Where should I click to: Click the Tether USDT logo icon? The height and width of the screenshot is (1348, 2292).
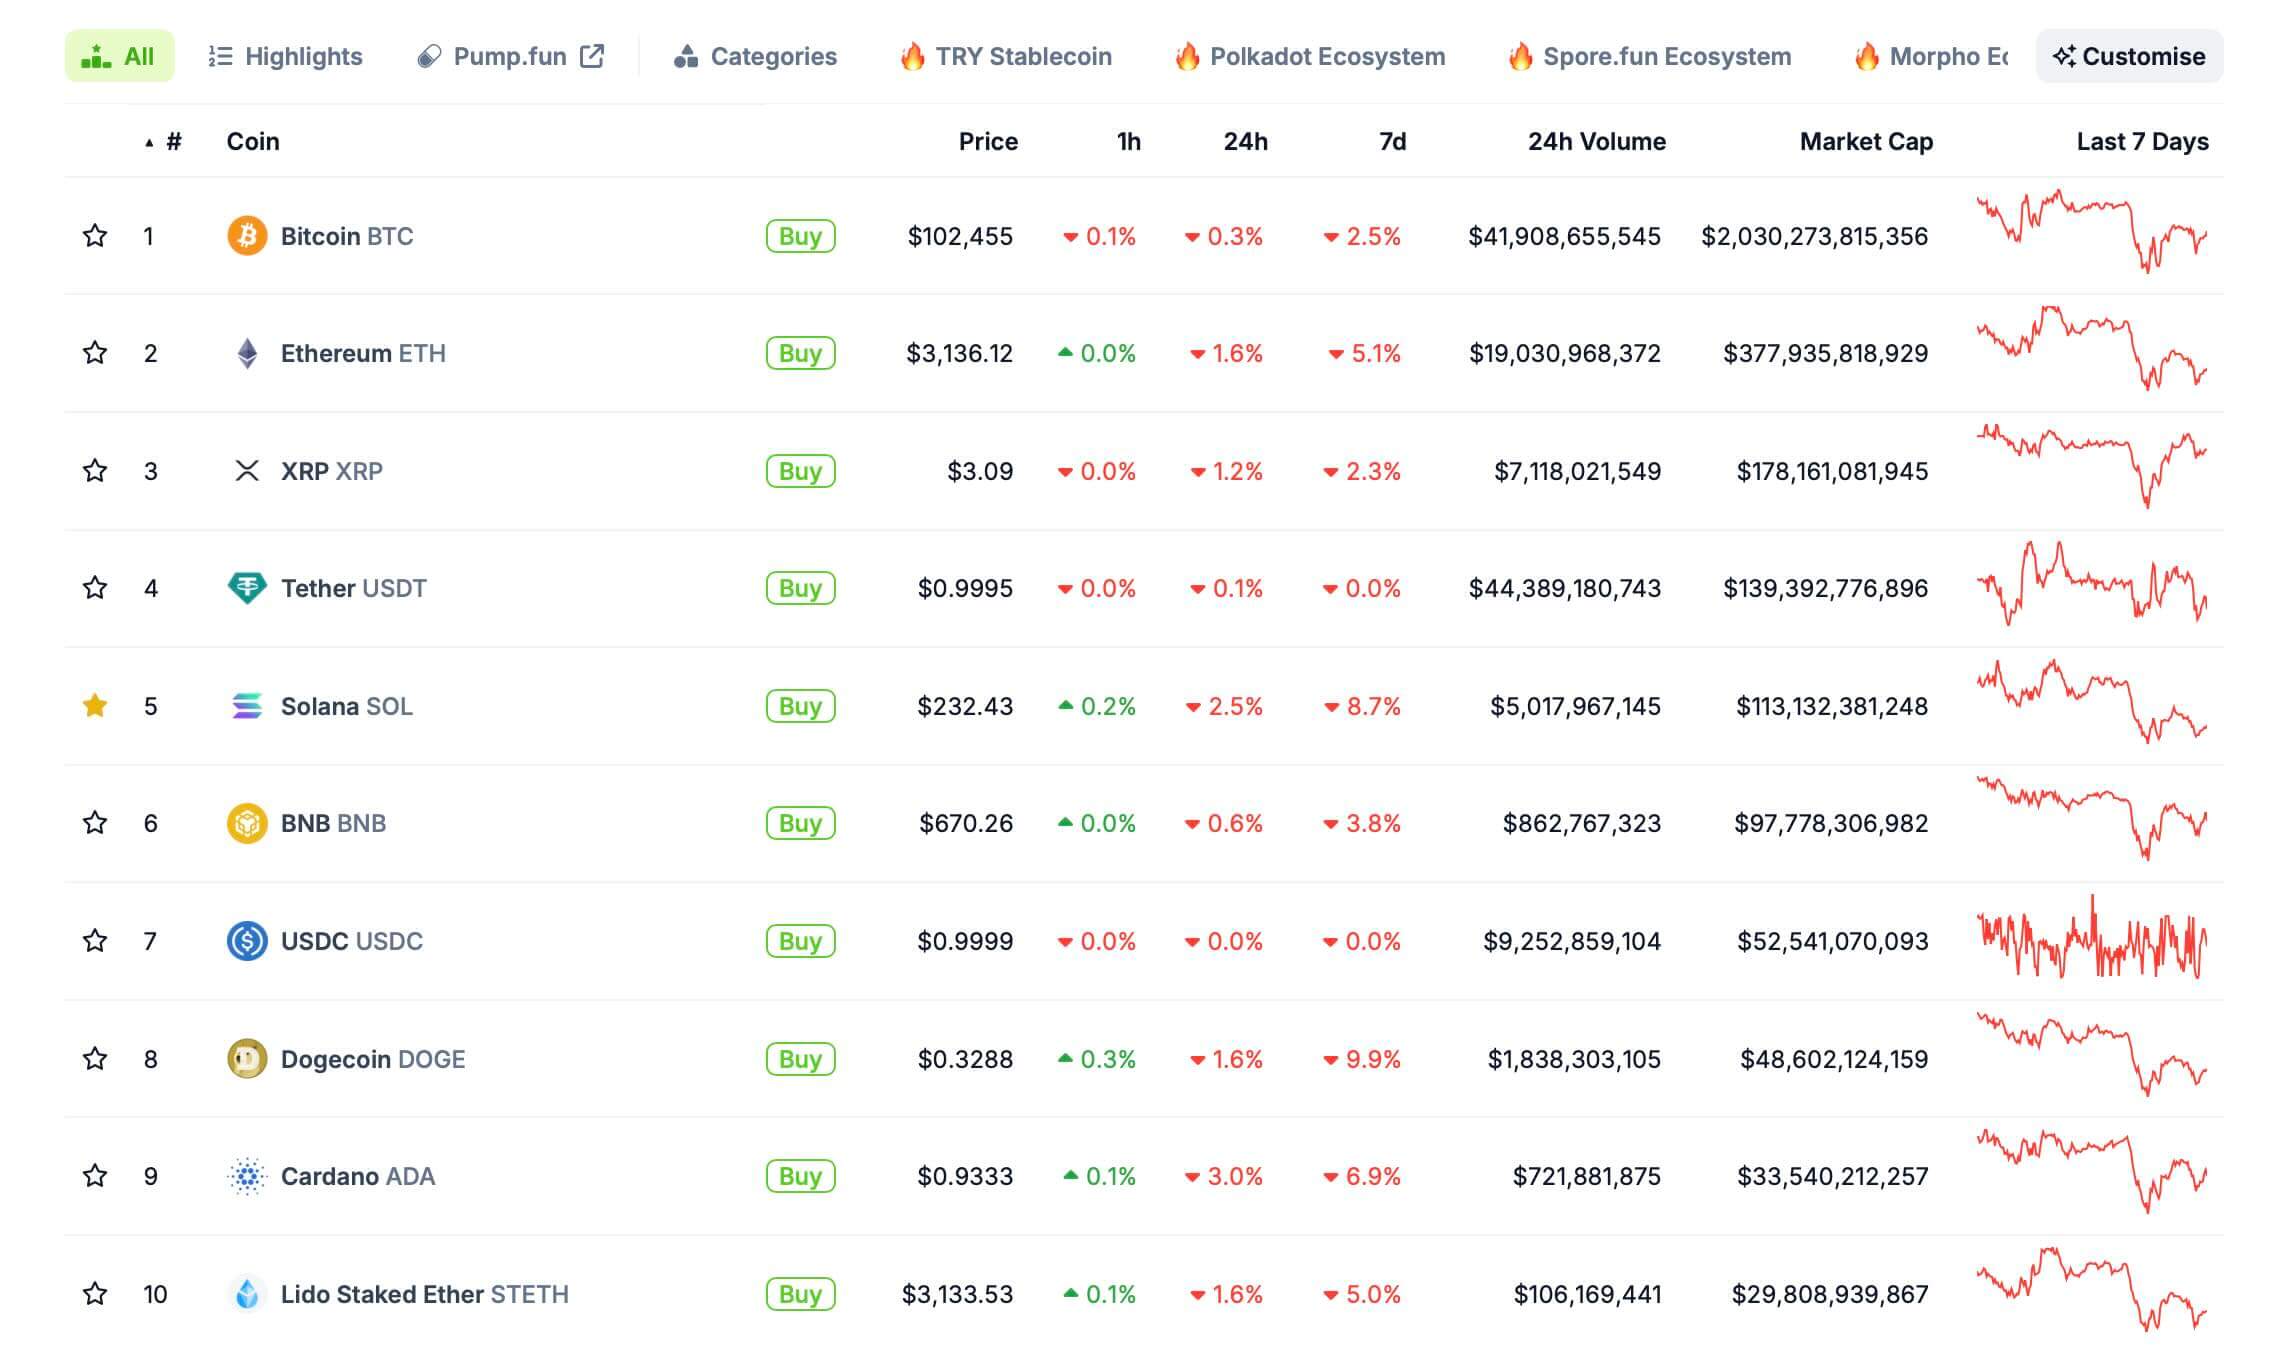coord(247,588)
